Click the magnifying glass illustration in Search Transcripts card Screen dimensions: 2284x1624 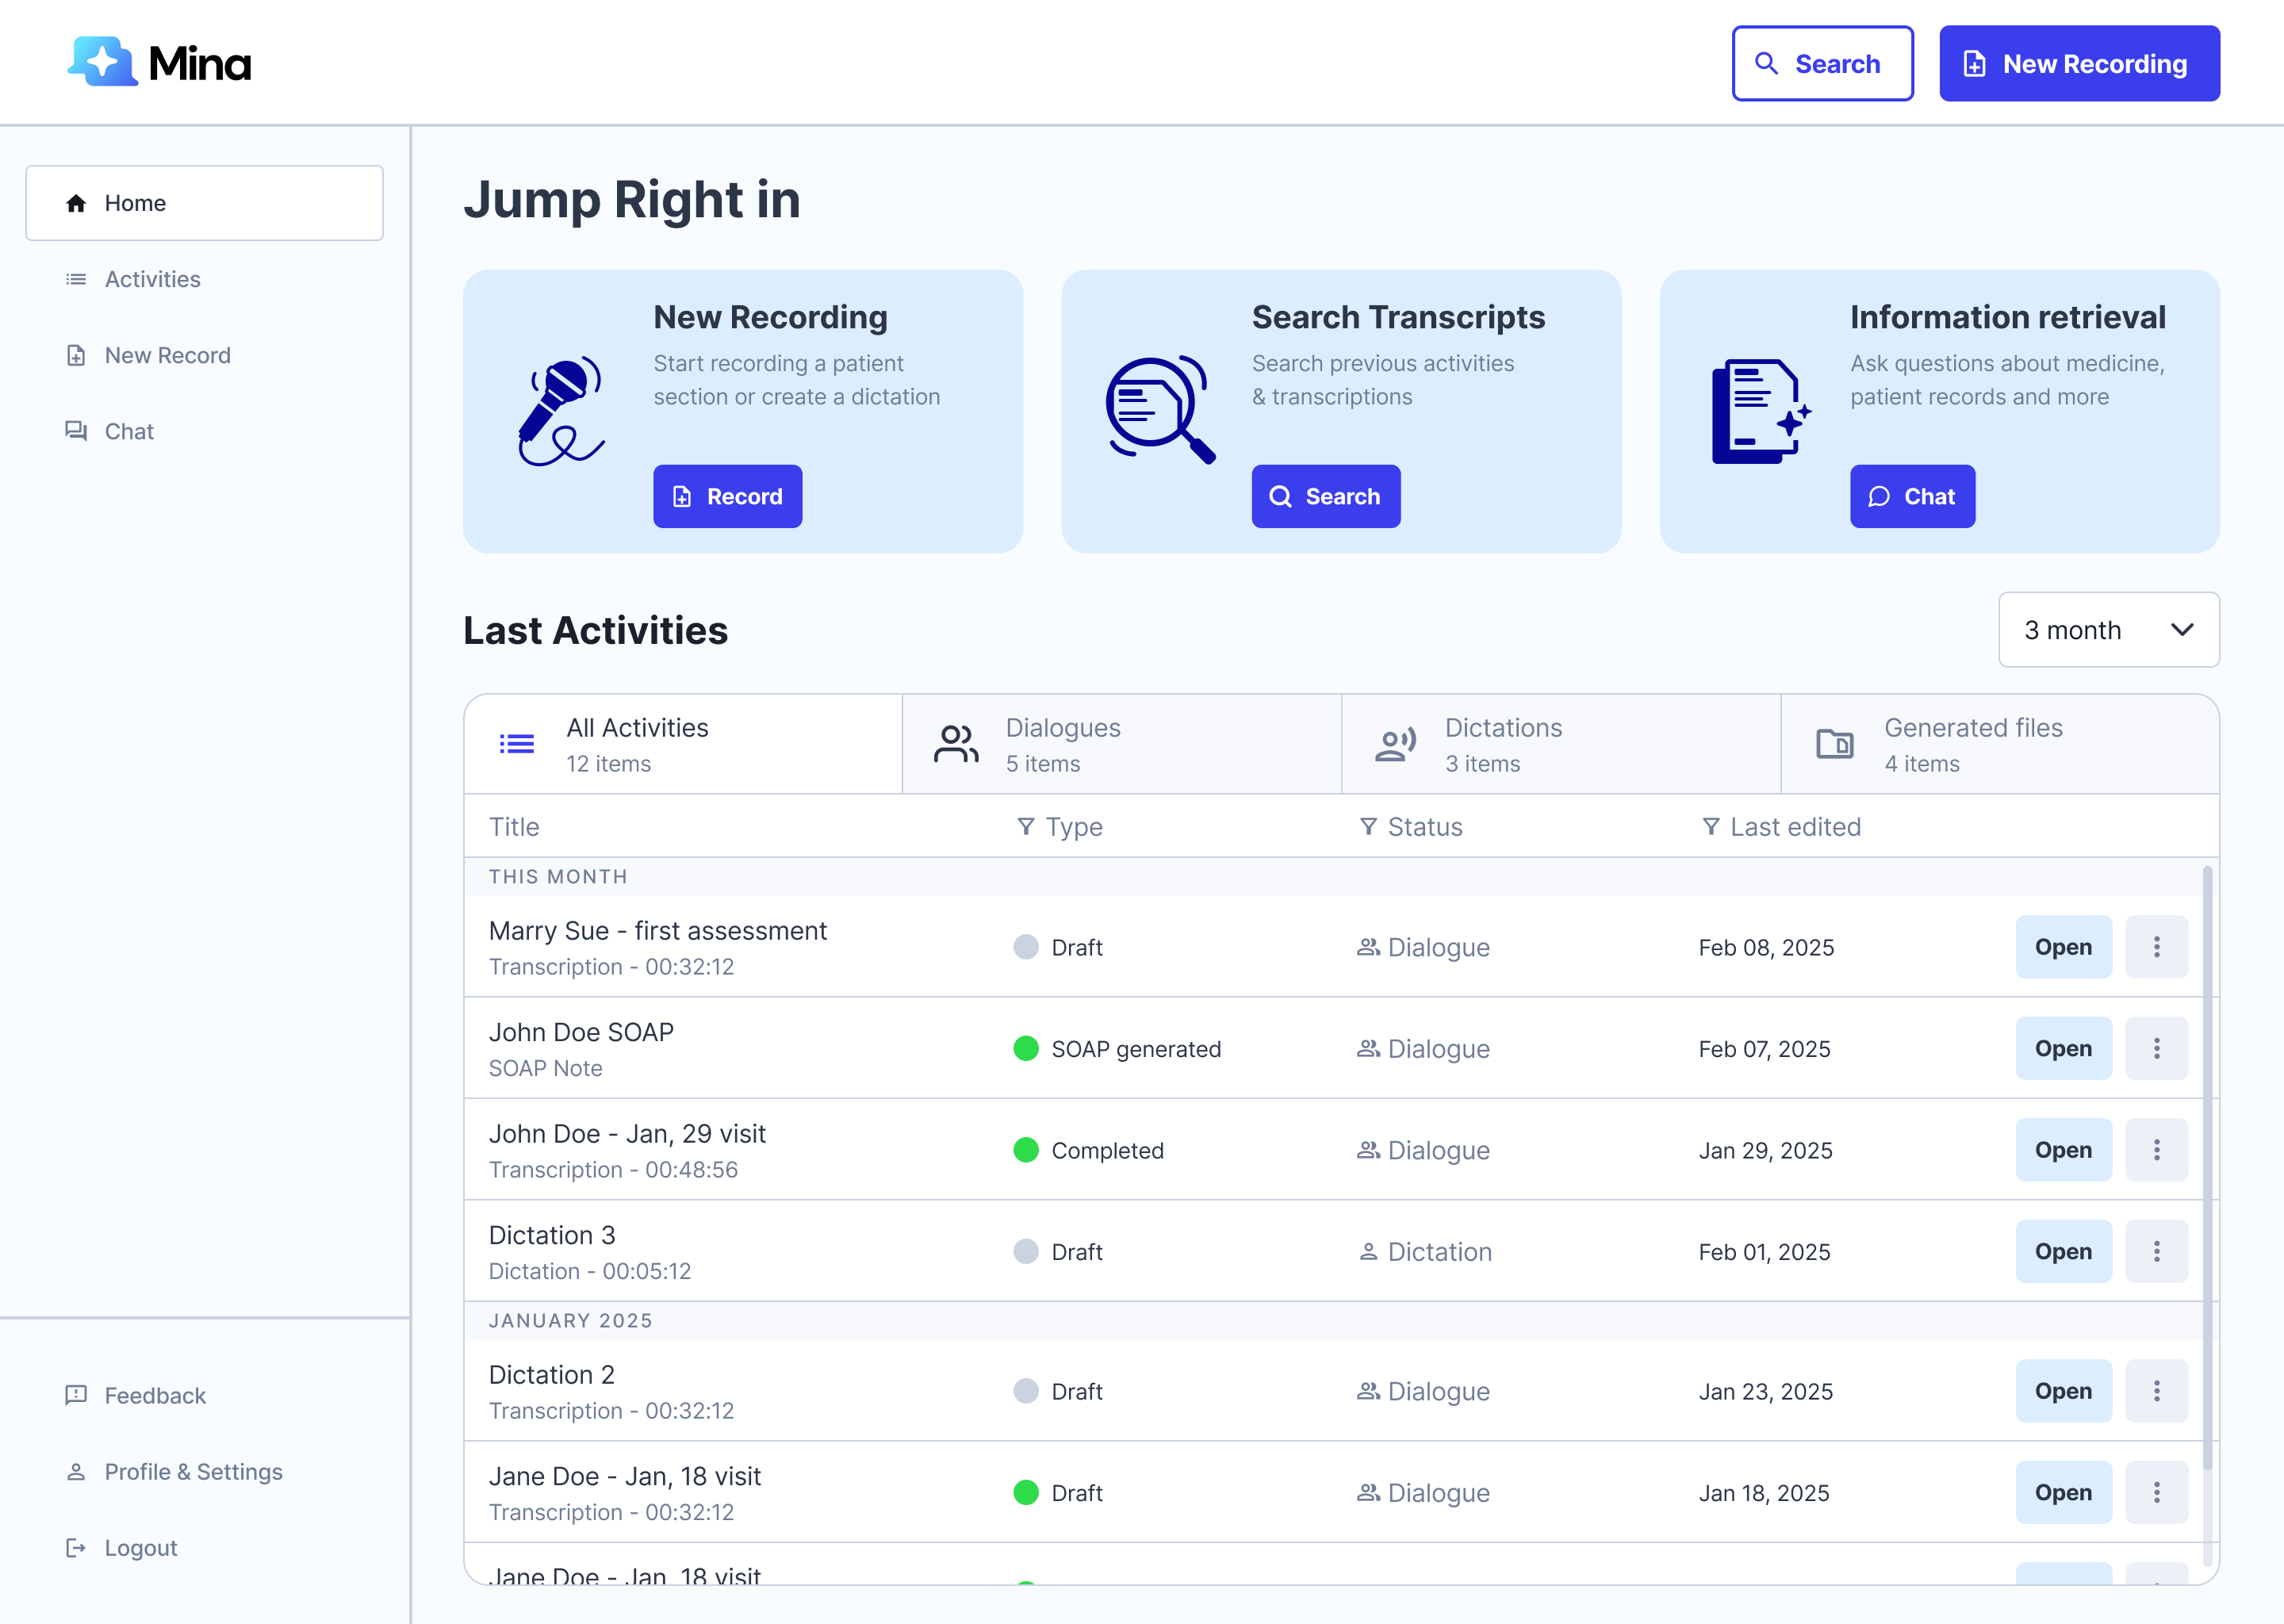[x=1160, y=408]
